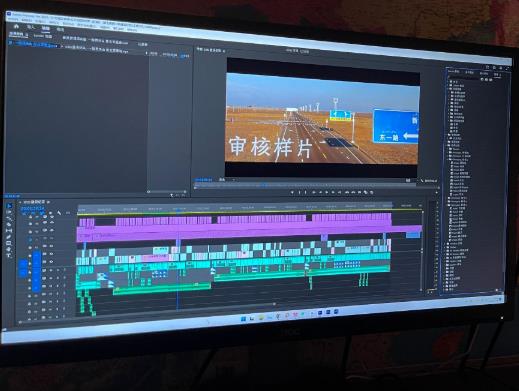Select the Slip tool

tap(9, 230)
